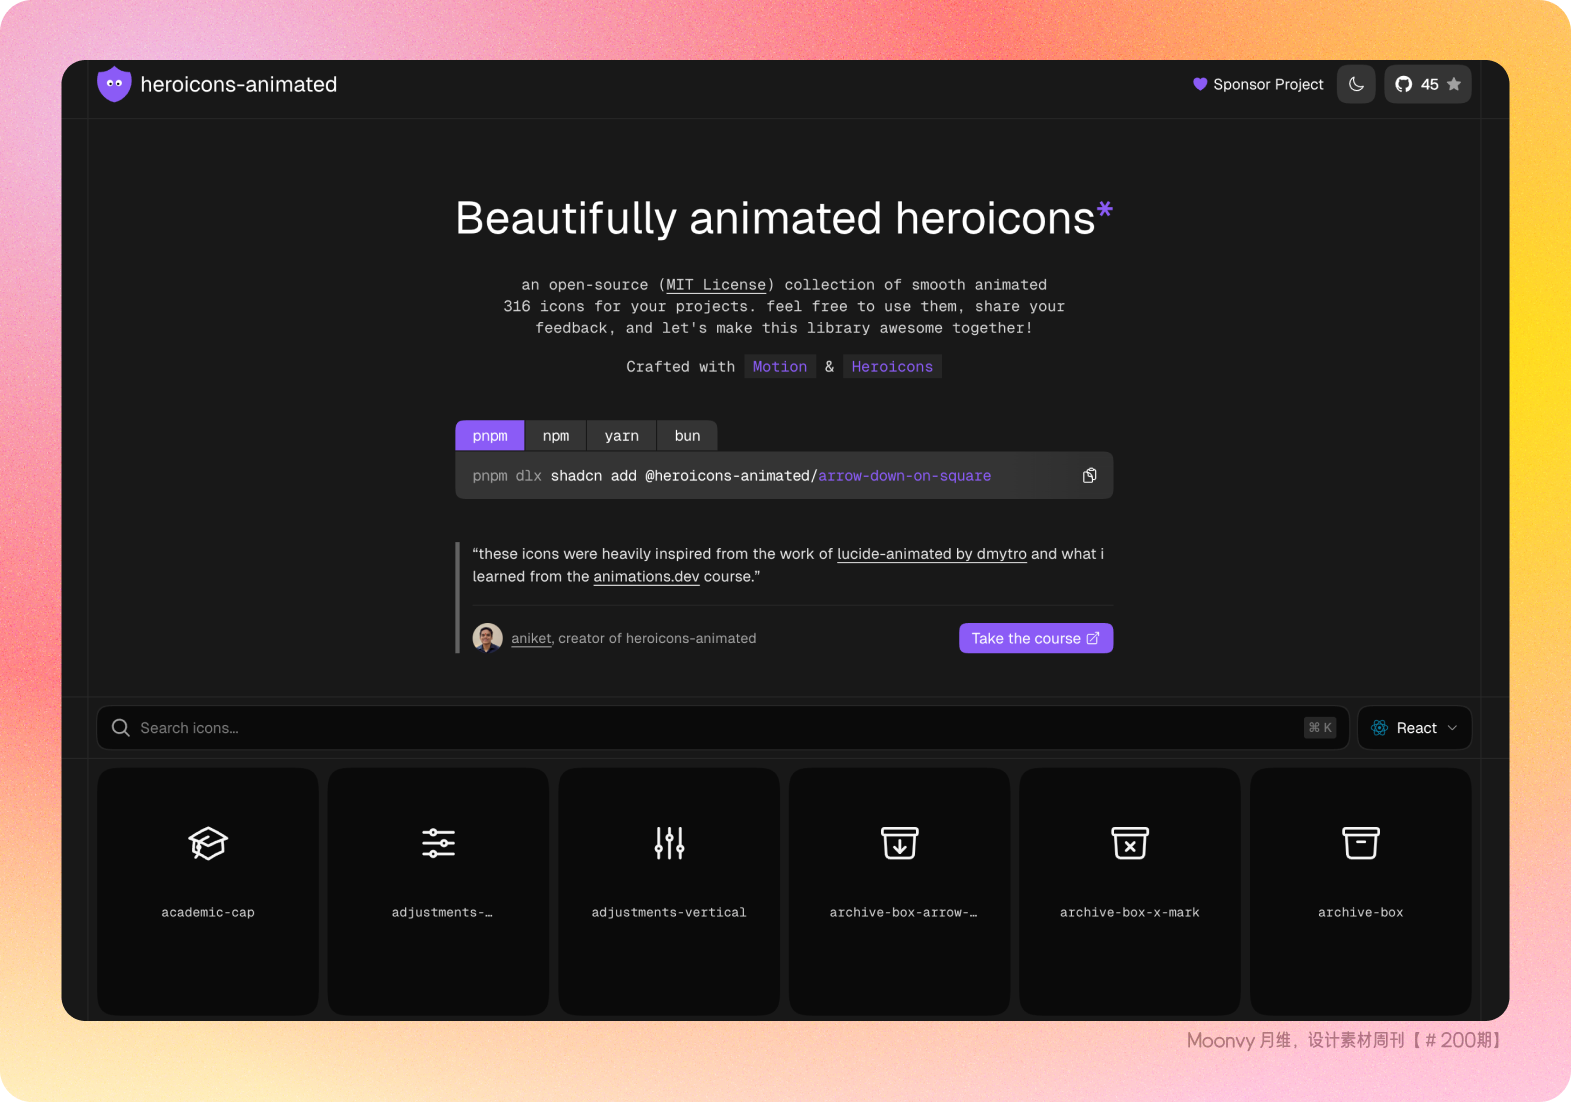Select the horizontal adjustments sliders icon
Image resolution: width=1571 pixels, height=1102 pixels.
(x=438, y=844)
